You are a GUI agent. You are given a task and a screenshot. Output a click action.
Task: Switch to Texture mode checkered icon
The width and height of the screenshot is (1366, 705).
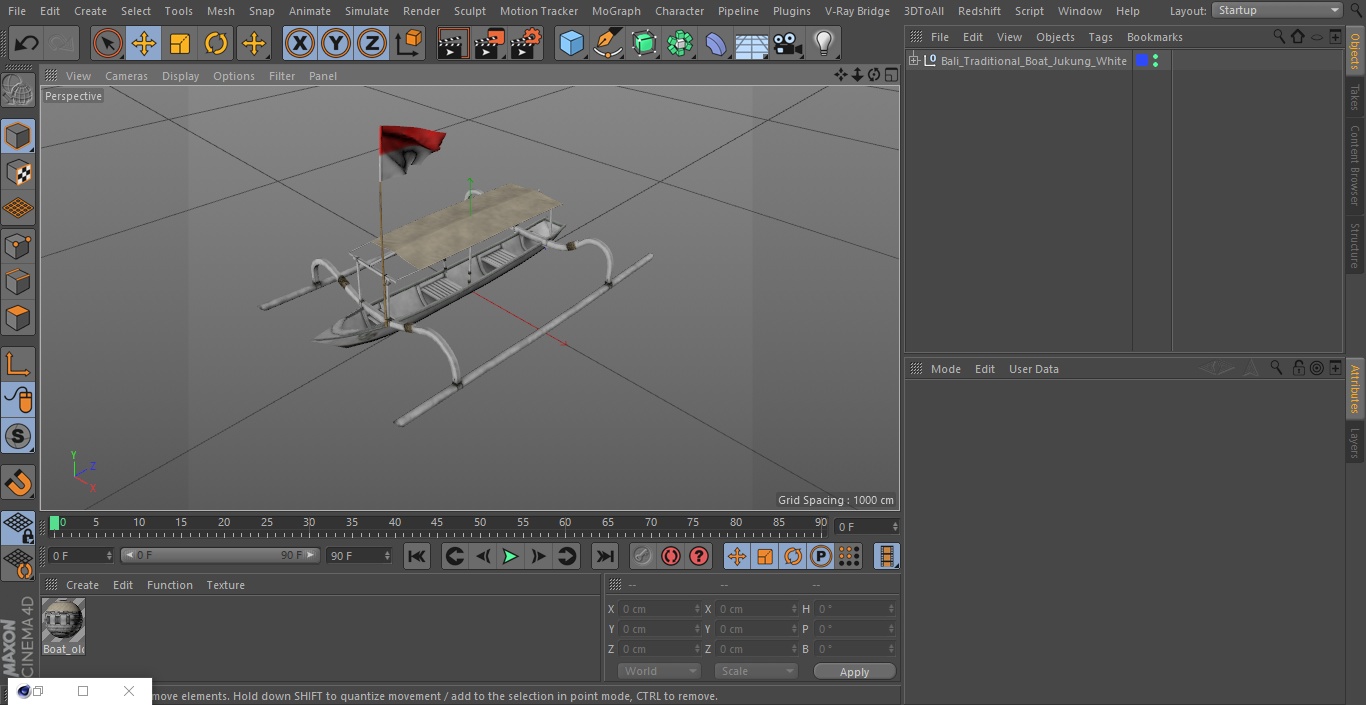(x=18, y=172)
